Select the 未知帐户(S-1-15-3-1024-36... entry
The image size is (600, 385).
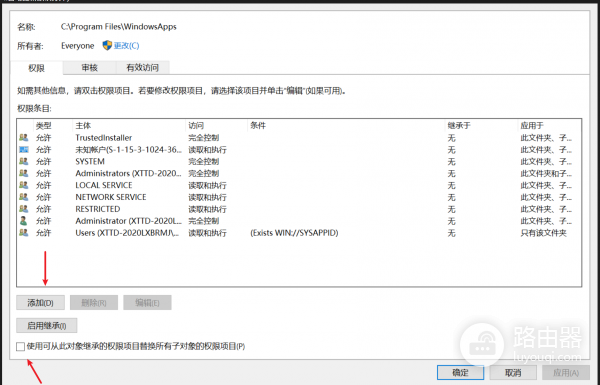tap(128, 149)
